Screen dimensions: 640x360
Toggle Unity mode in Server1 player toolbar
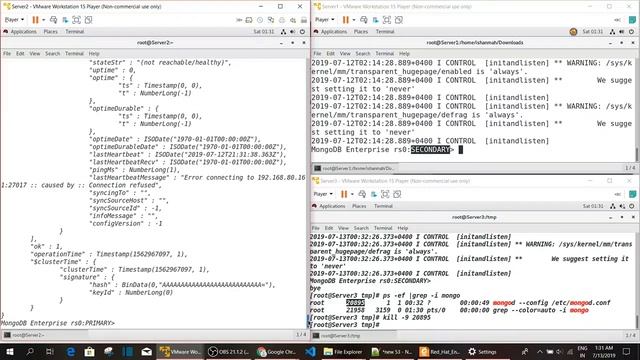click(x=398, y=20)
